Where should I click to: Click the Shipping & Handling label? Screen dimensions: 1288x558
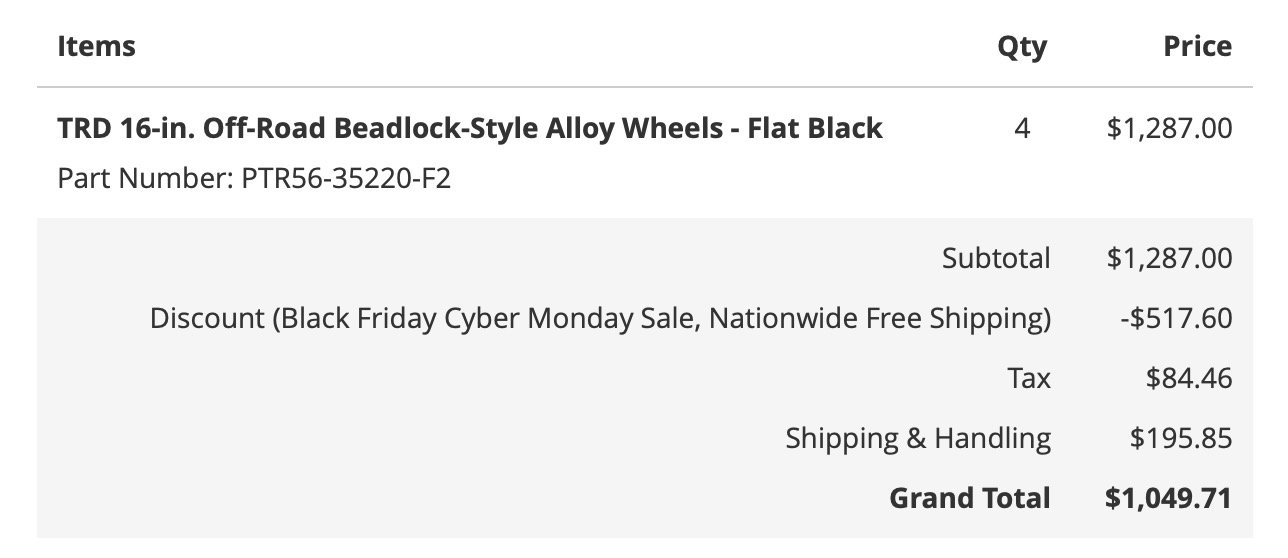pos(918,438)
